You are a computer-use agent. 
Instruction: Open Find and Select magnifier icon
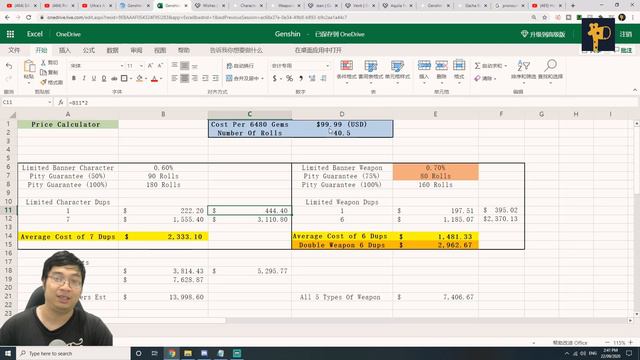point(550,65)
